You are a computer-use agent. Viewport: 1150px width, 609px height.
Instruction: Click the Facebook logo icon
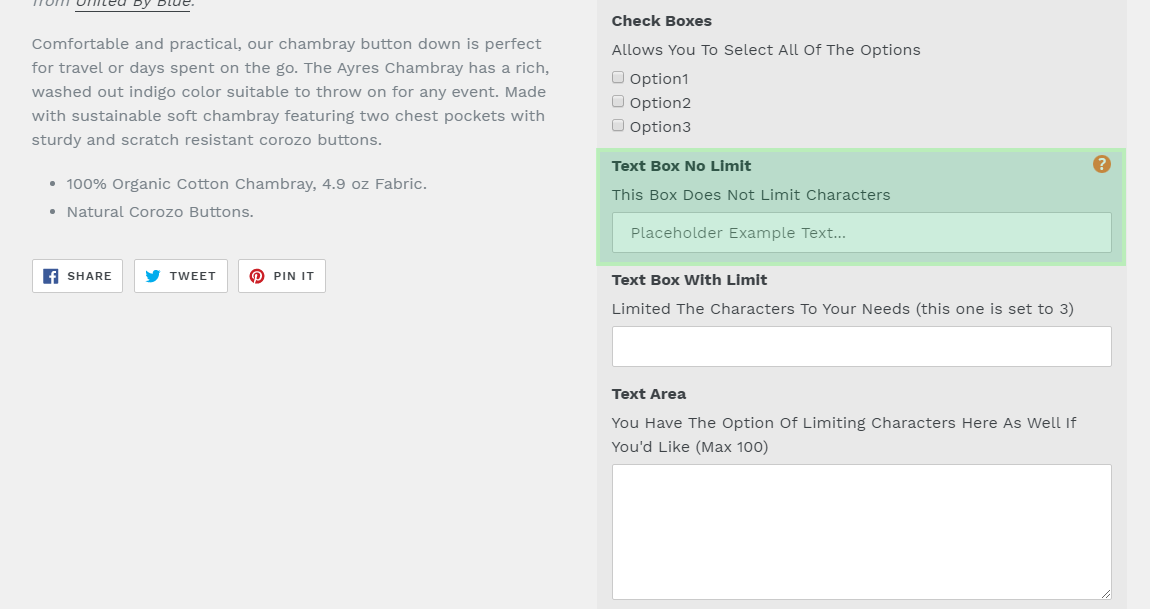(51, 276)
